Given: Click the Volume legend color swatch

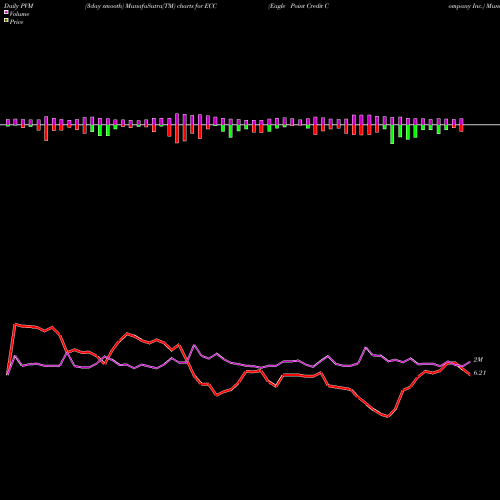Looking at the screenshot, I should (x=6, y=13).
